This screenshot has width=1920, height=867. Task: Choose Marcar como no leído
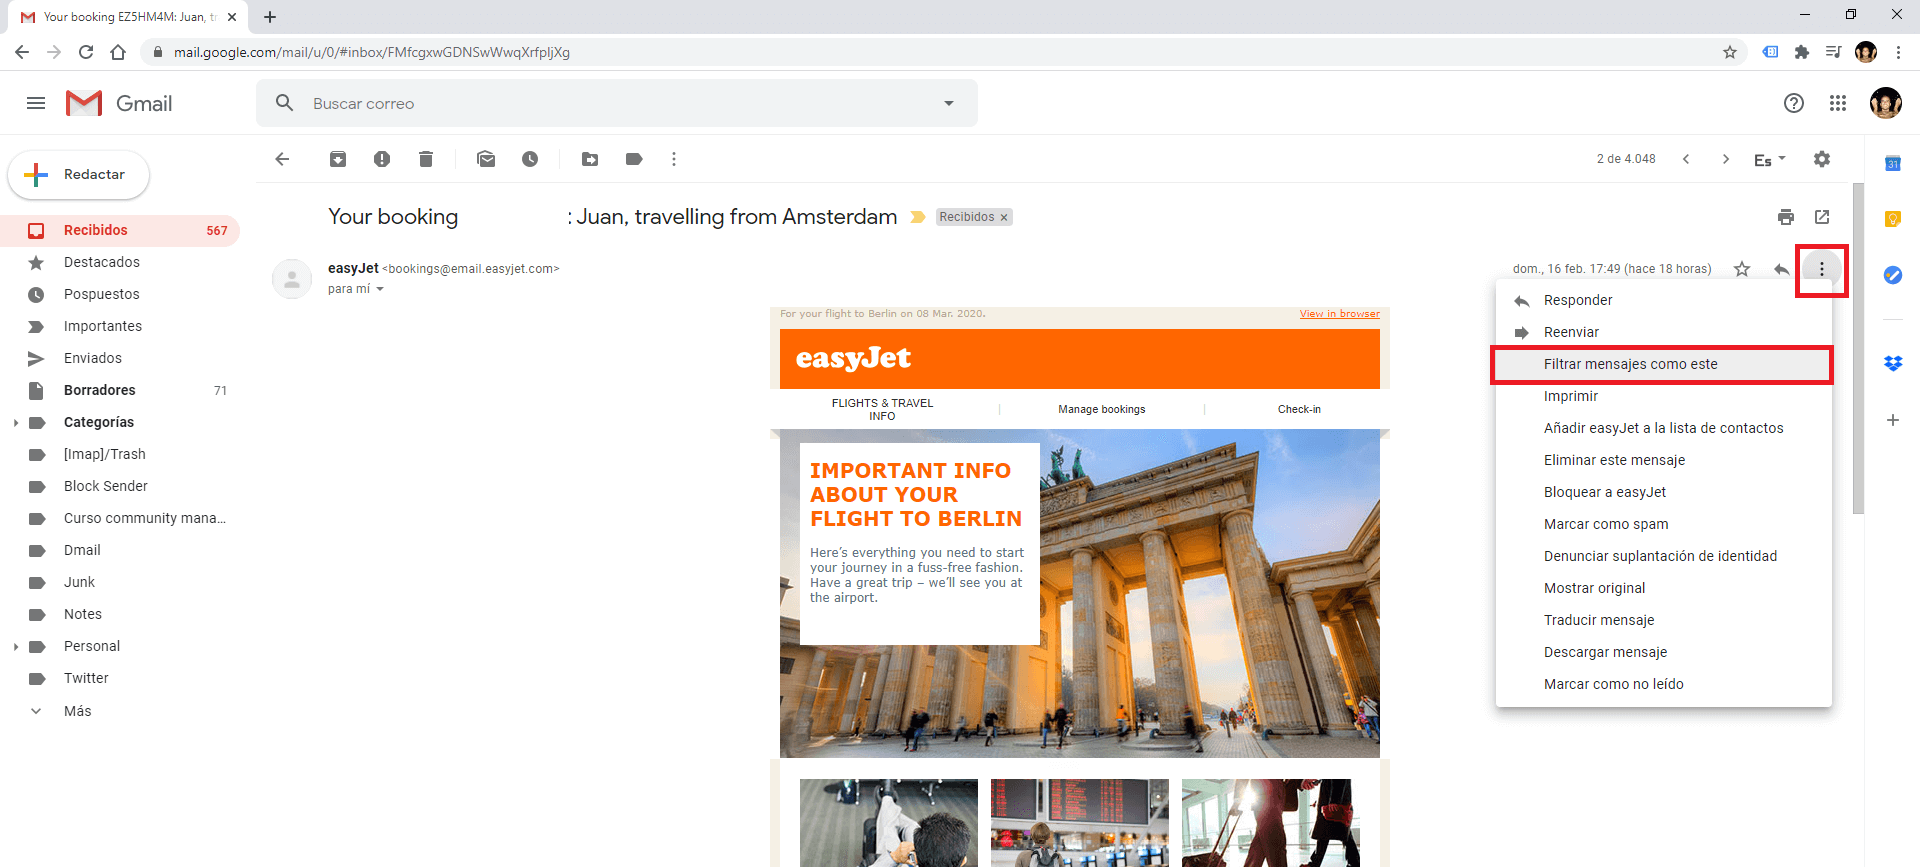coord(1664,684)
